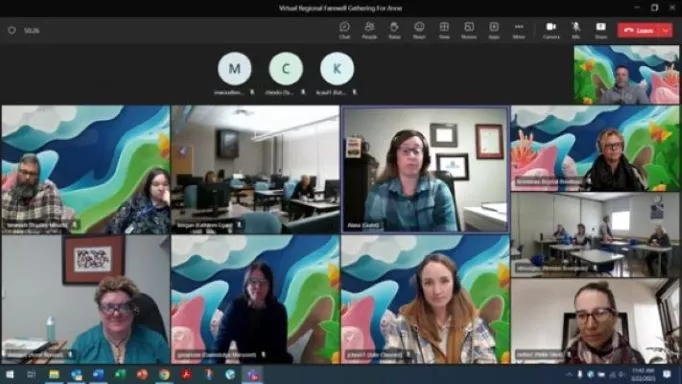682x384 pixels.
Task: Open the Share content tray
Action: [601, 30]
